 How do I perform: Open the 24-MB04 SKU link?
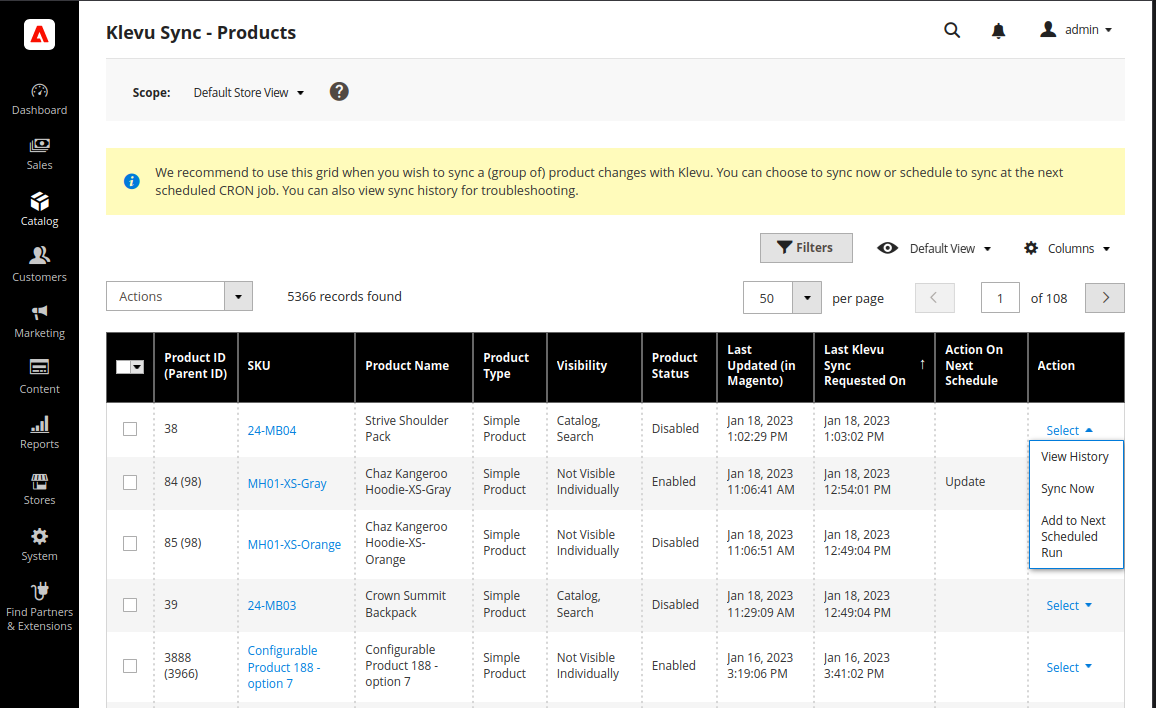(272, 431)
